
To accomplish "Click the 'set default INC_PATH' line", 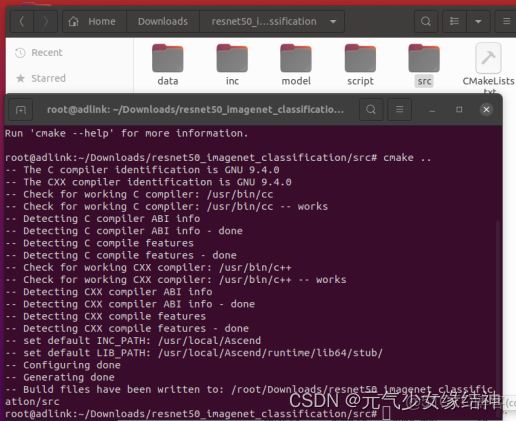I will (133, 341).
